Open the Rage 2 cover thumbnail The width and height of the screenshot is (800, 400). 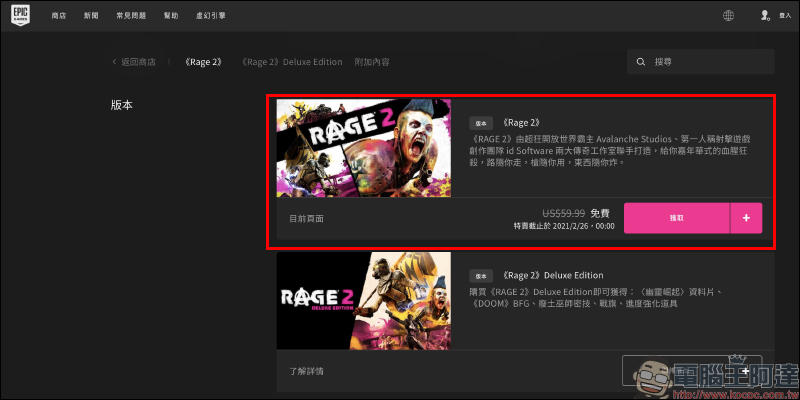[x=364, y=148]
